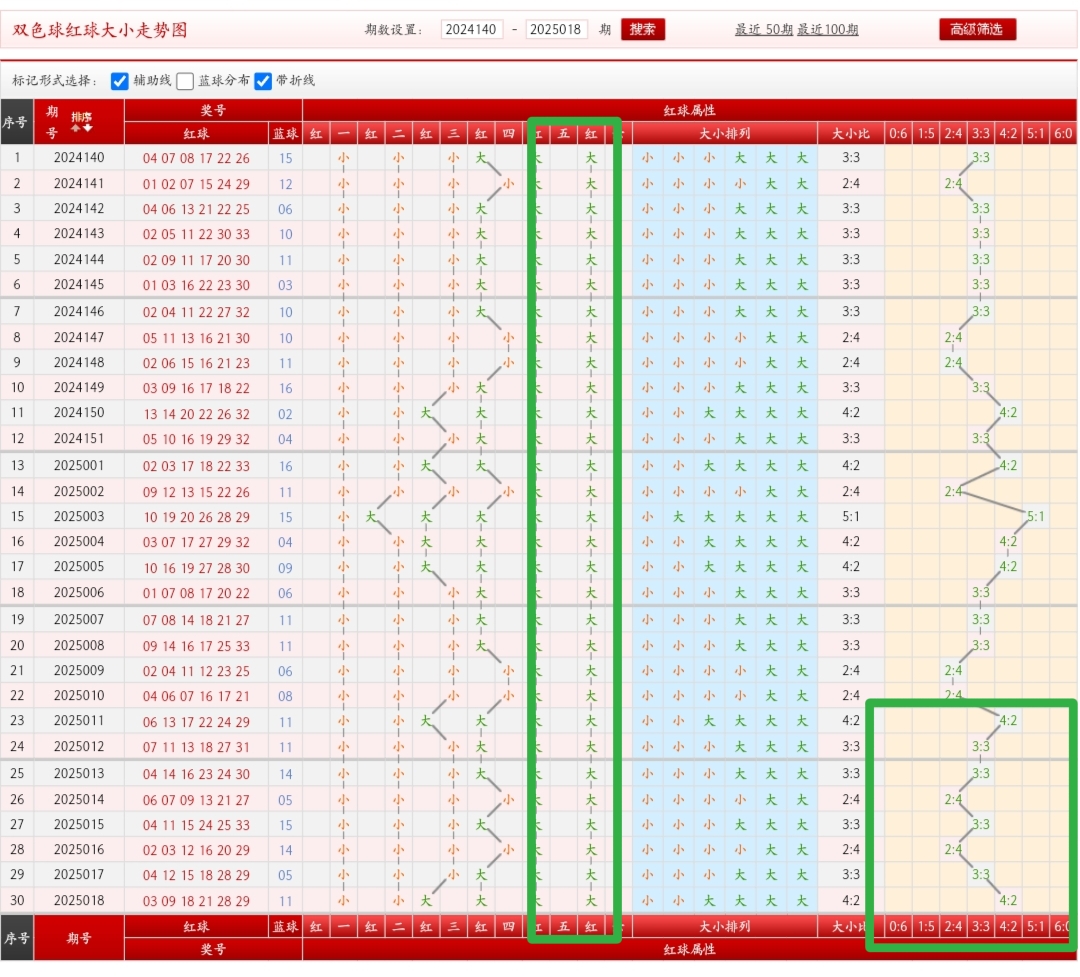Click blue ball 15 for issue 2024140

tap(286, 158)
